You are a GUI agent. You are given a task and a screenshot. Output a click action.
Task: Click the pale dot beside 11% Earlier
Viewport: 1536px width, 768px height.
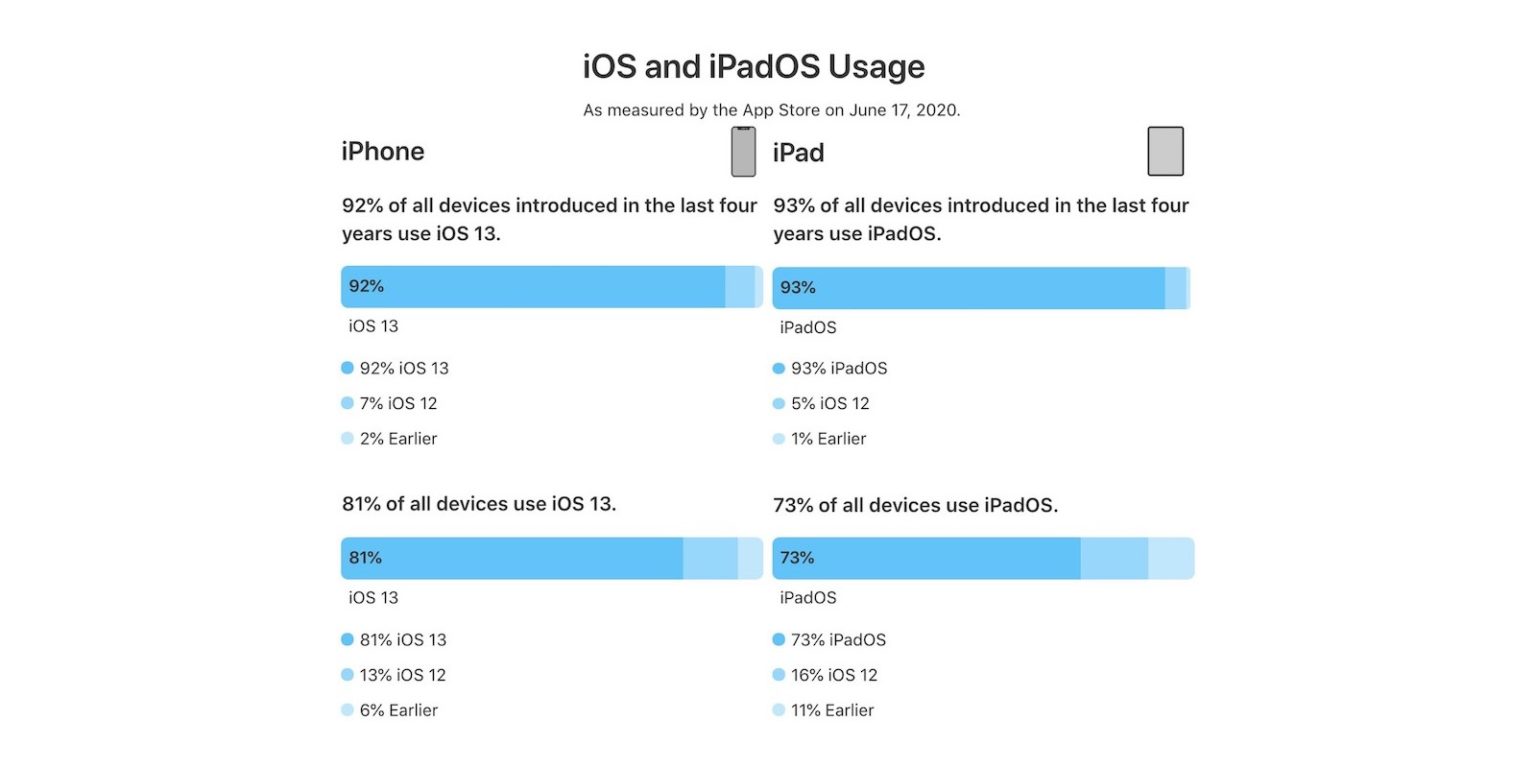(779, 710)
